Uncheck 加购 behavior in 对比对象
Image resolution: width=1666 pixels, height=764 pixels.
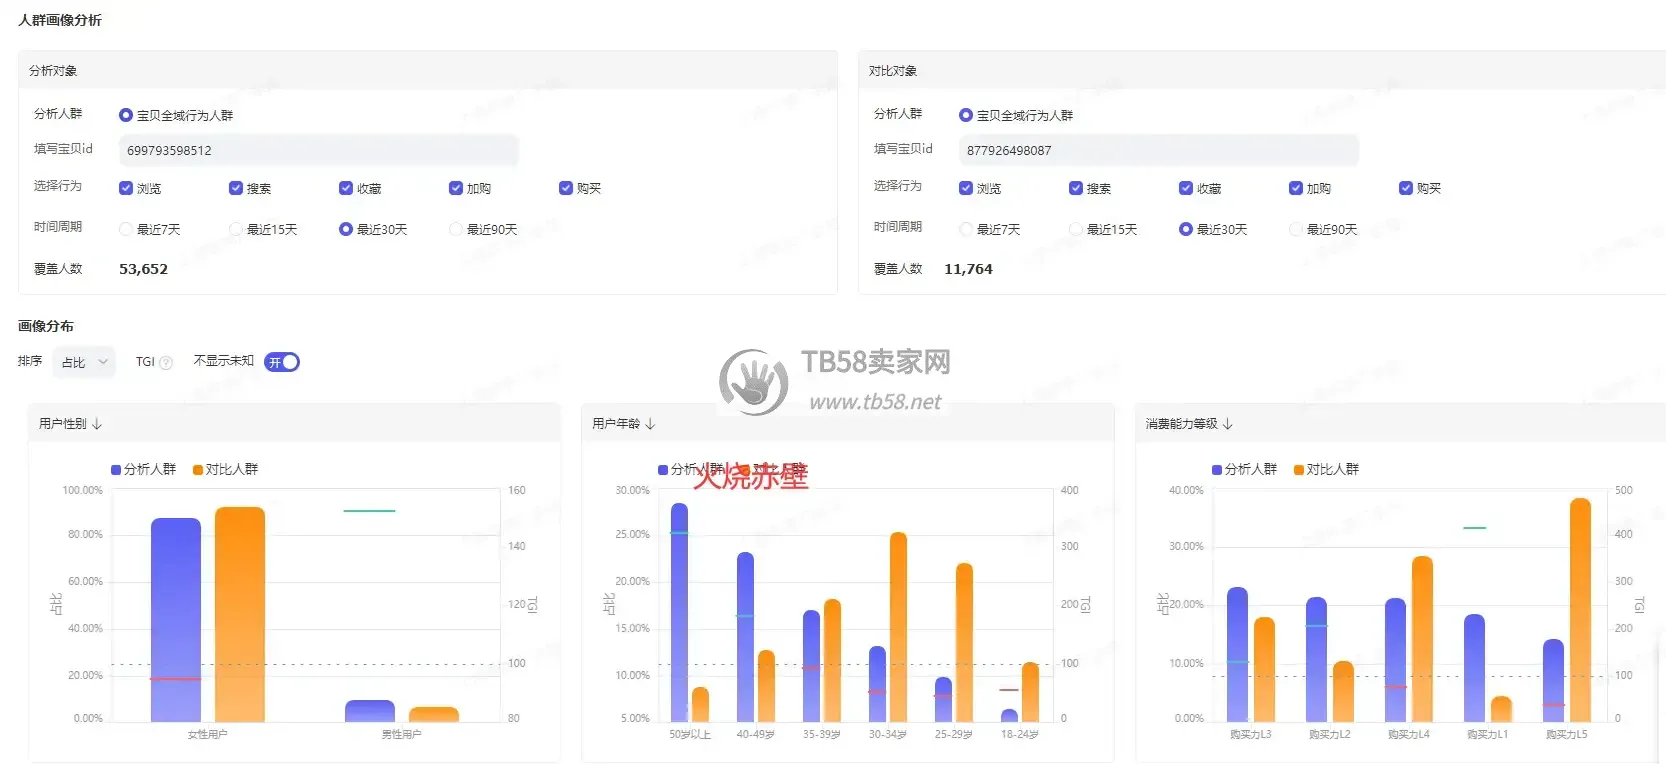(1296, 188)
